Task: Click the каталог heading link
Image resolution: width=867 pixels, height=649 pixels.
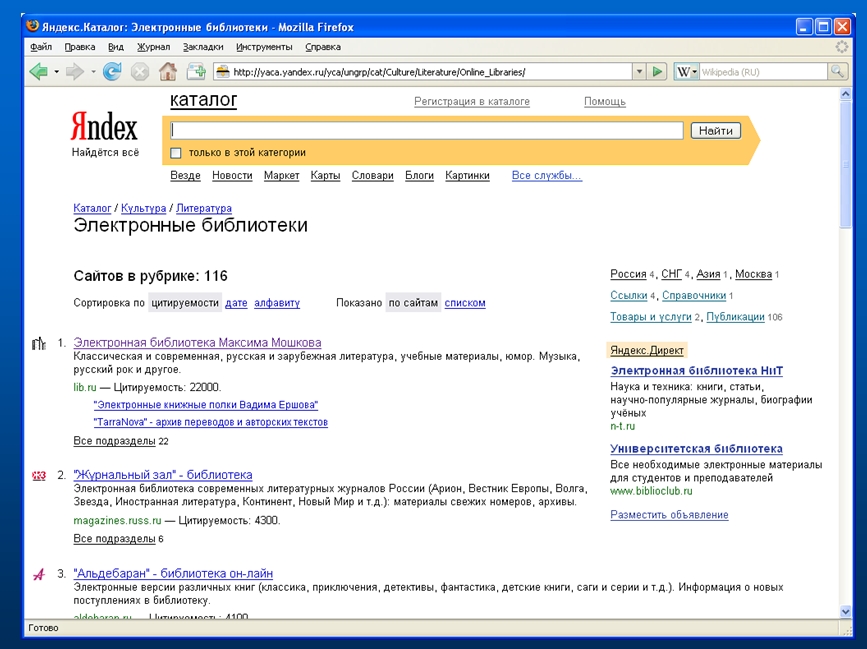Action: 203,100
